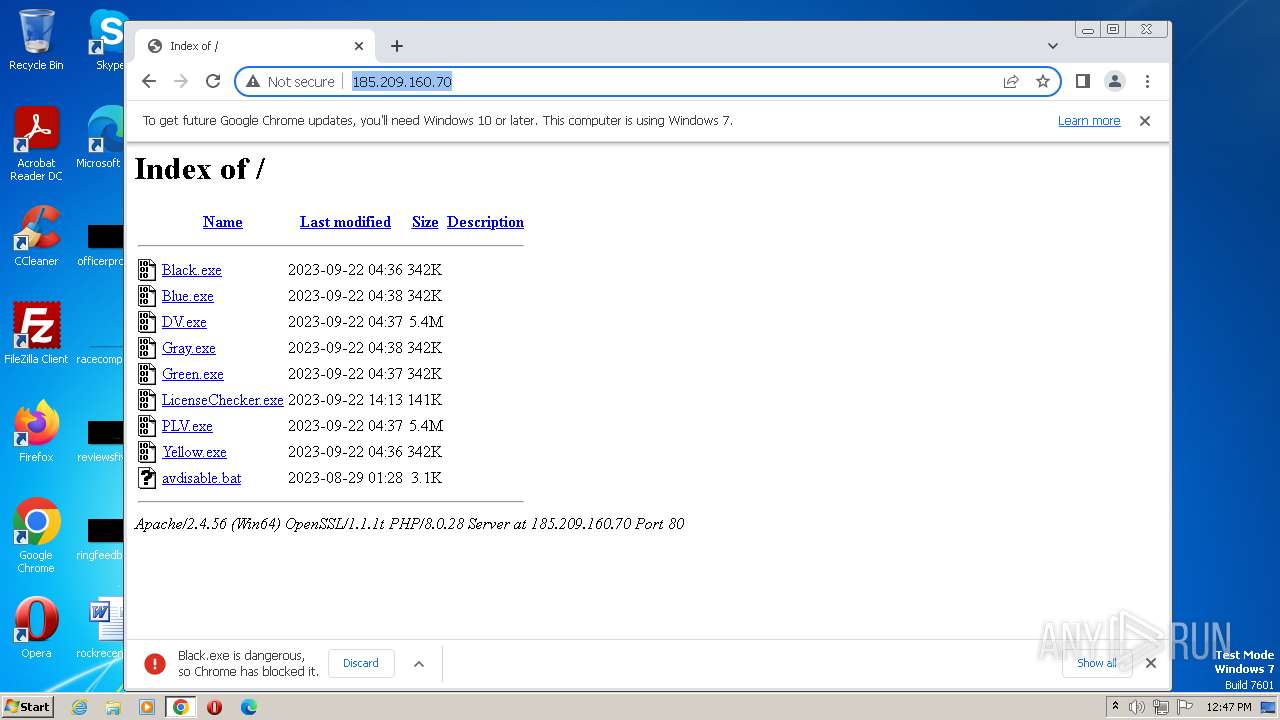Click the binary file icon beside LicenseChecker.exe
Image resolution: width=1280 pixels, height=720 pixels.
147,400
